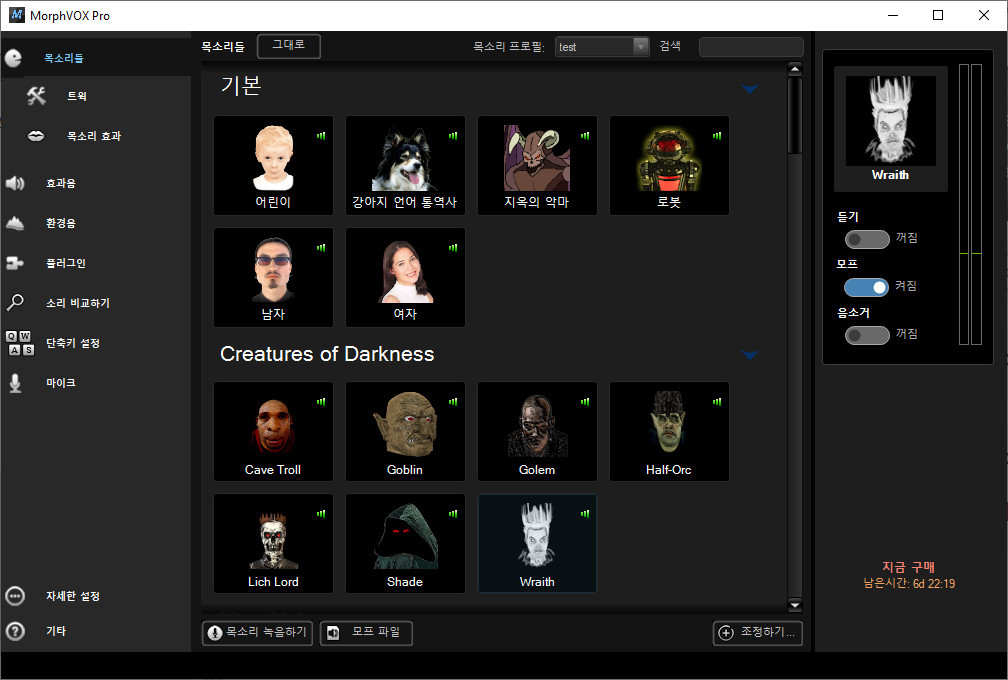Pick the Golem voice icon
The width and height of the screenshot is (1008, 680).
(x=537, y=430)
